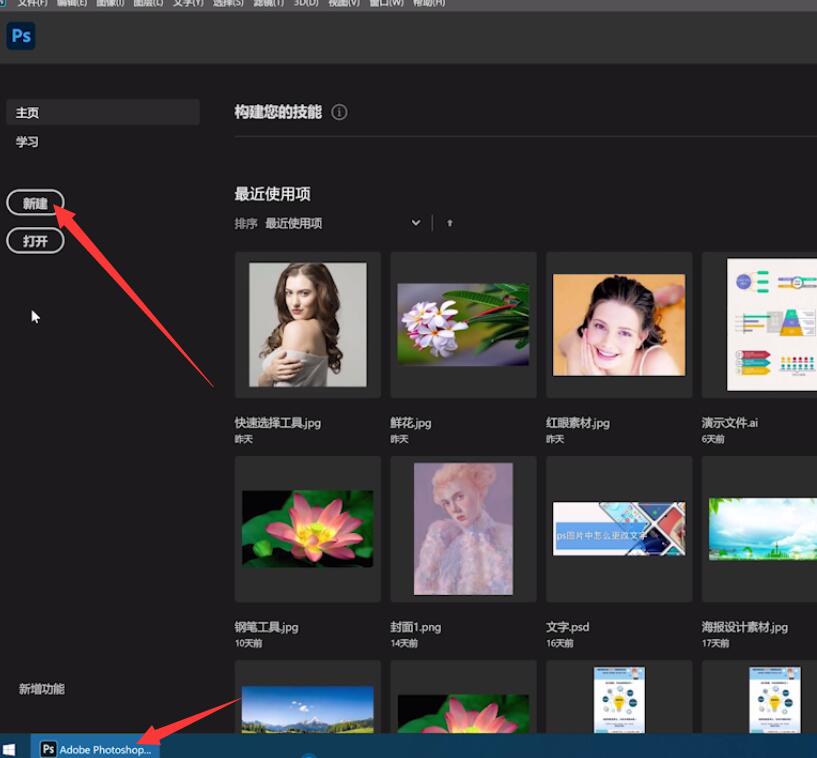Click the file name 封面1.png
This screenshot has width=817, height=758.
(415, 627)
